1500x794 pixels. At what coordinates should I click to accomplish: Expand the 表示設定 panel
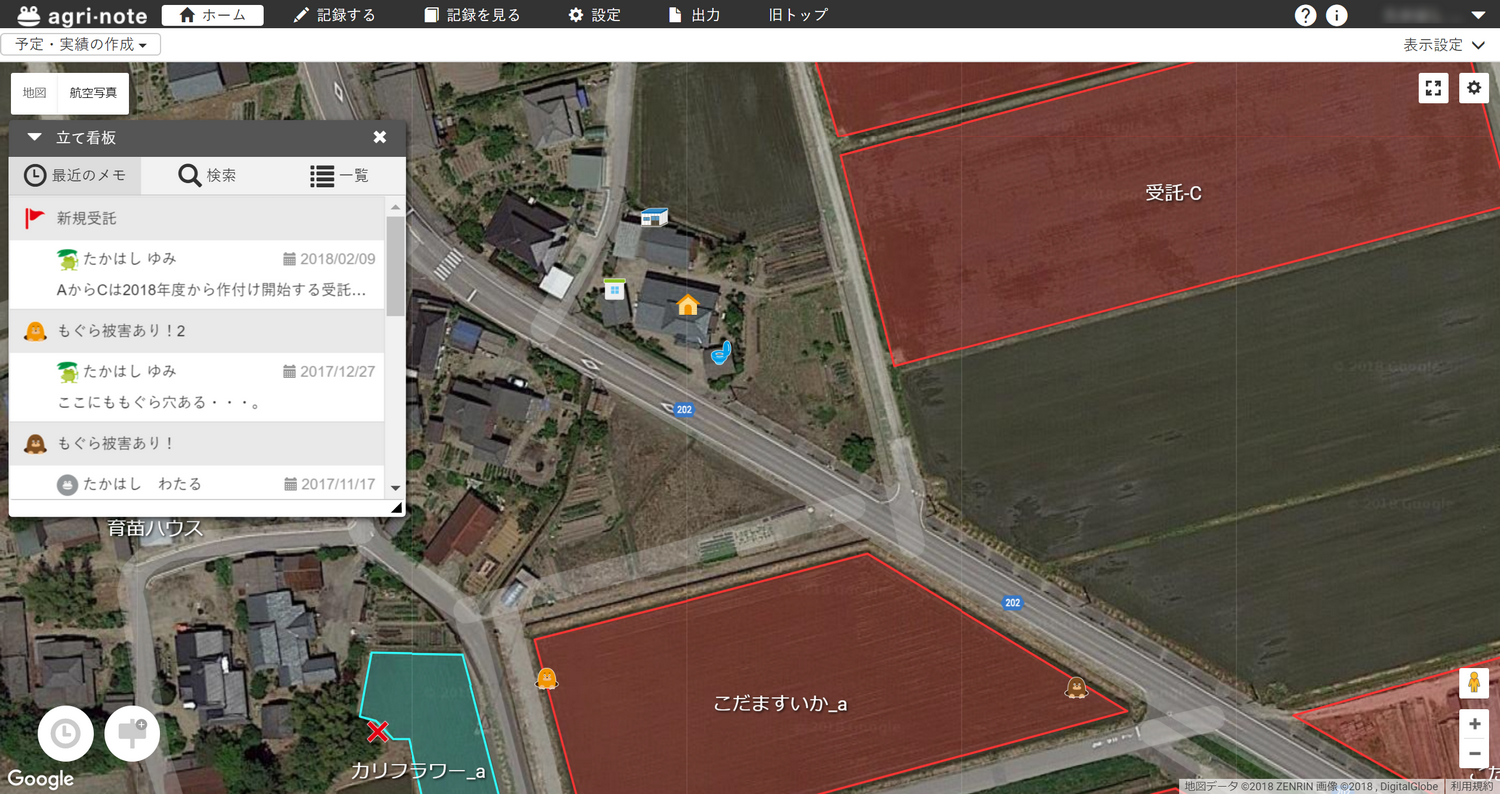pyautogui.click(x=1446, y=45)
